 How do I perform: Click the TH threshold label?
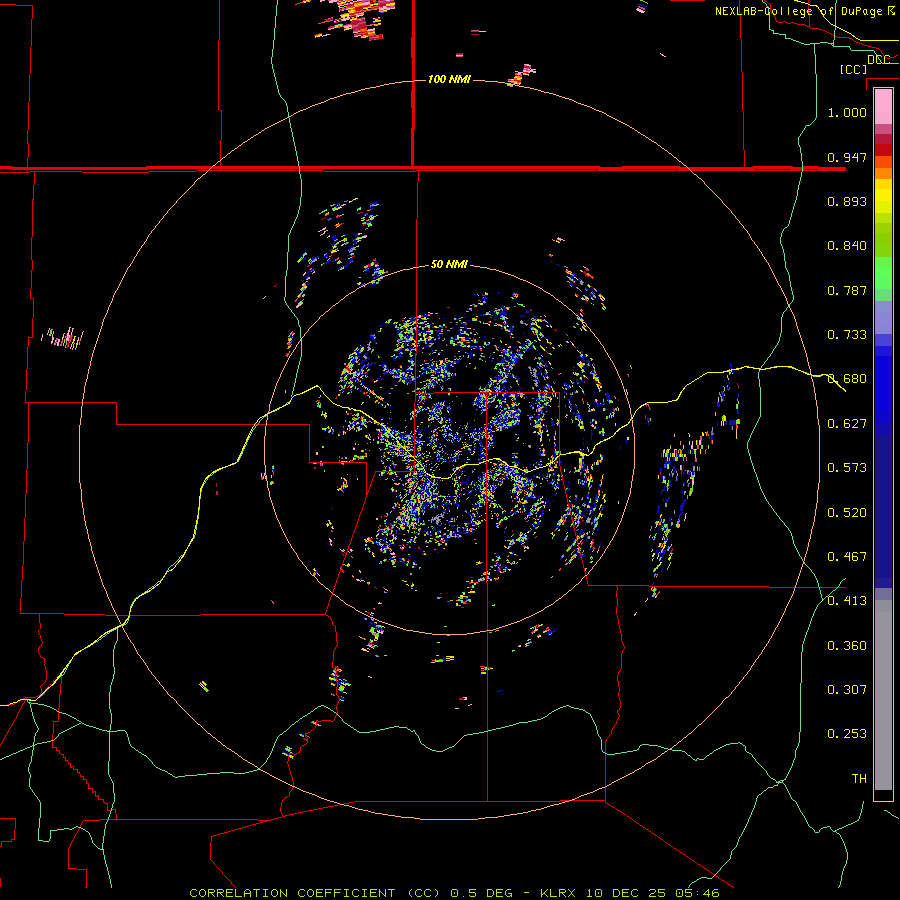coord(859,779)
